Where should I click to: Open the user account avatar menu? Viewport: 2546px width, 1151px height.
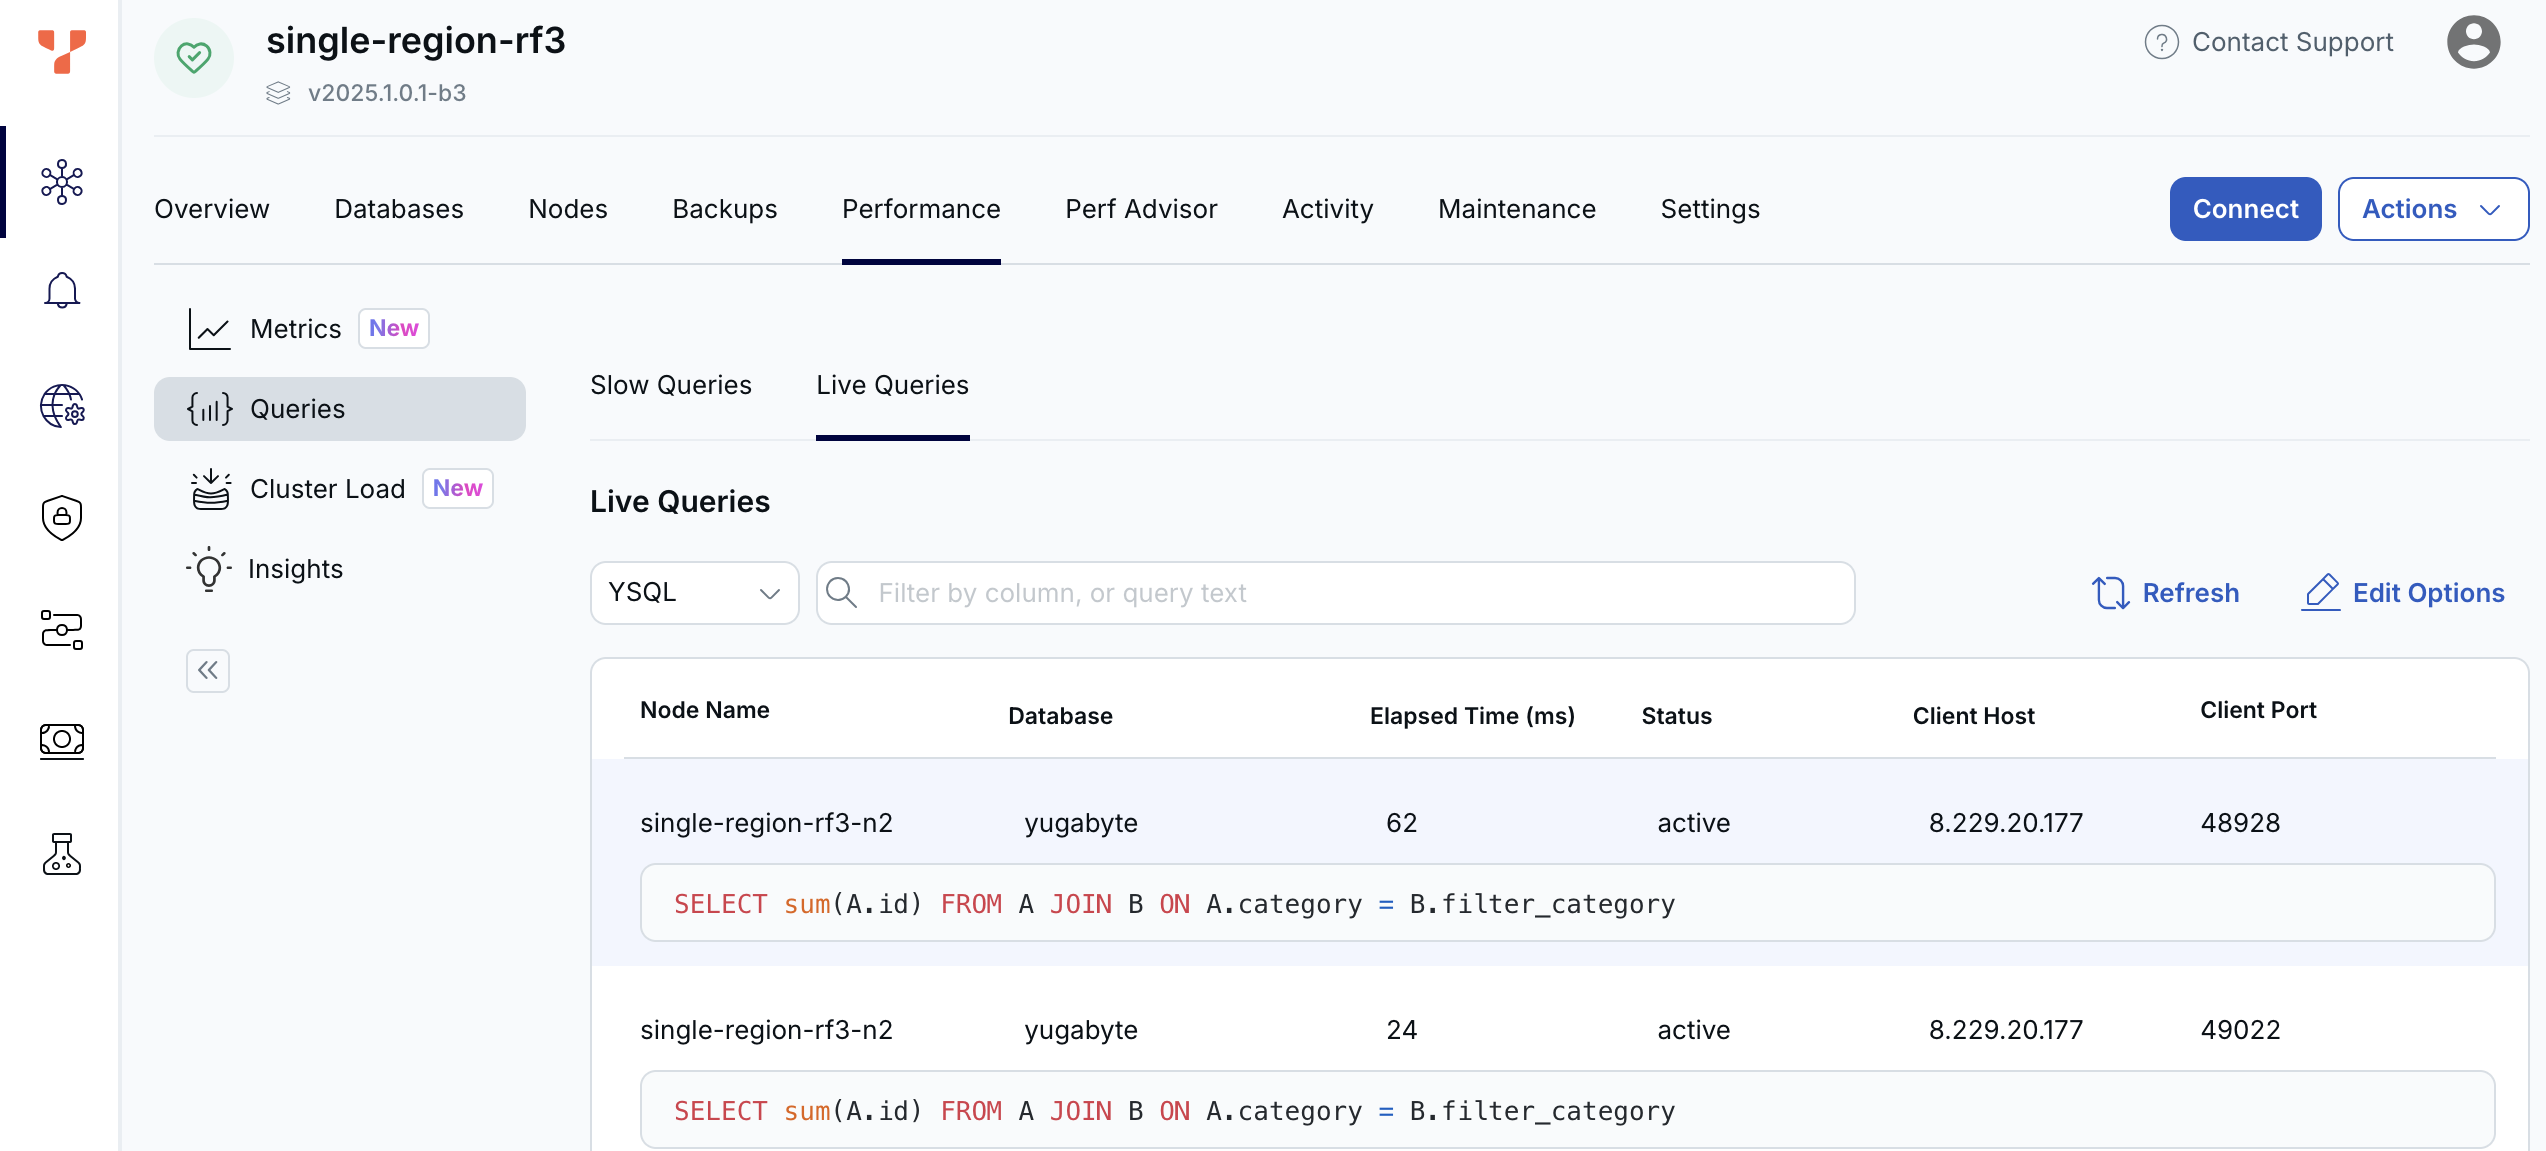point(2473,41)
